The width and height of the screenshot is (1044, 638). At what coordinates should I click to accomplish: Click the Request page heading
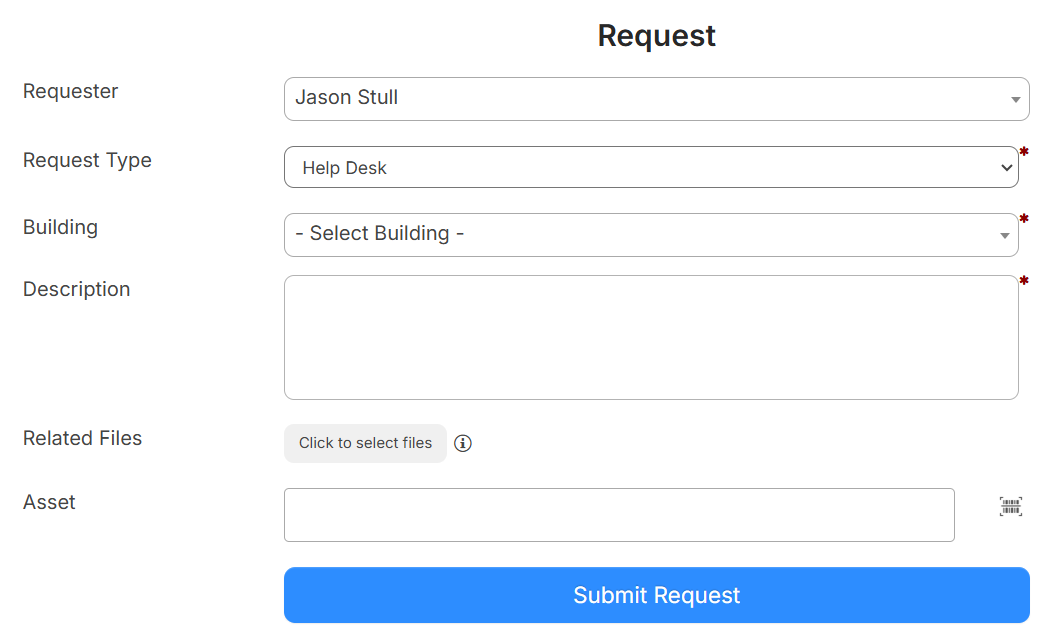656,35
